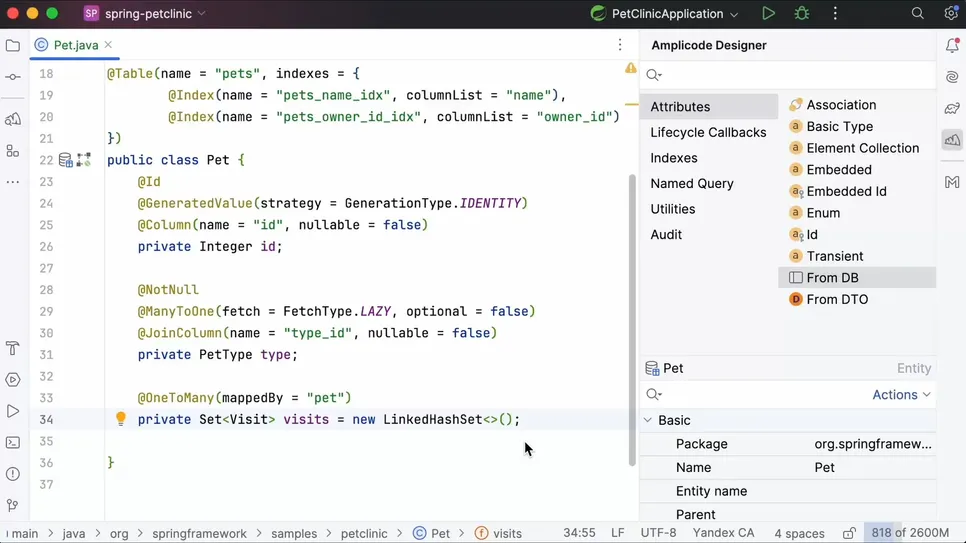Click the visits breadcrumb in navigation bar
Image resolution: width=966 pixels, height=543 pixels.
498,533
